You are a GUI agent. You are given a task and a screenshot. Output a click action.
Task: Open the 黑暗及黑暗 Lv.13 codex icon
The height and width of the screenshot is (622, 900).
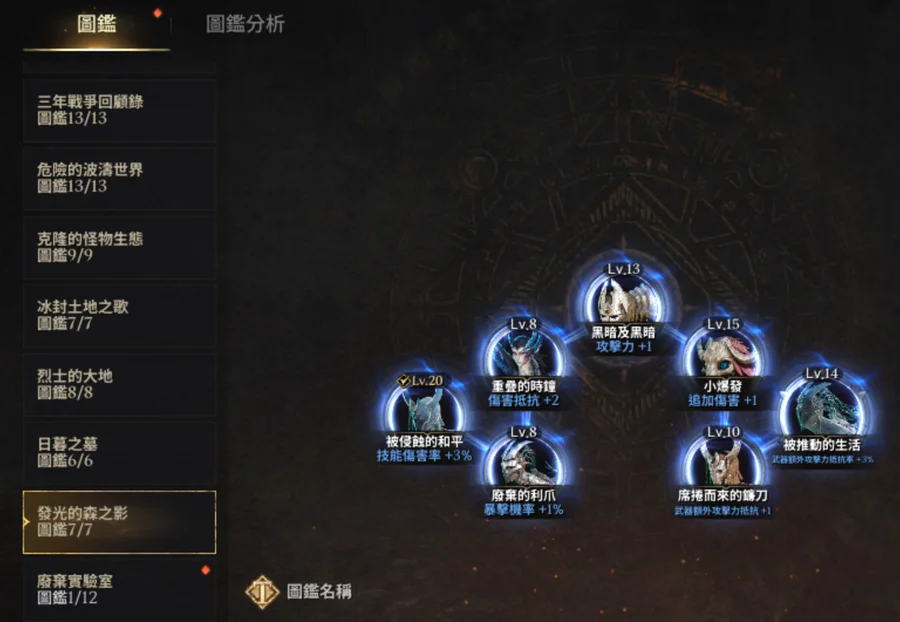coord(623,300)
